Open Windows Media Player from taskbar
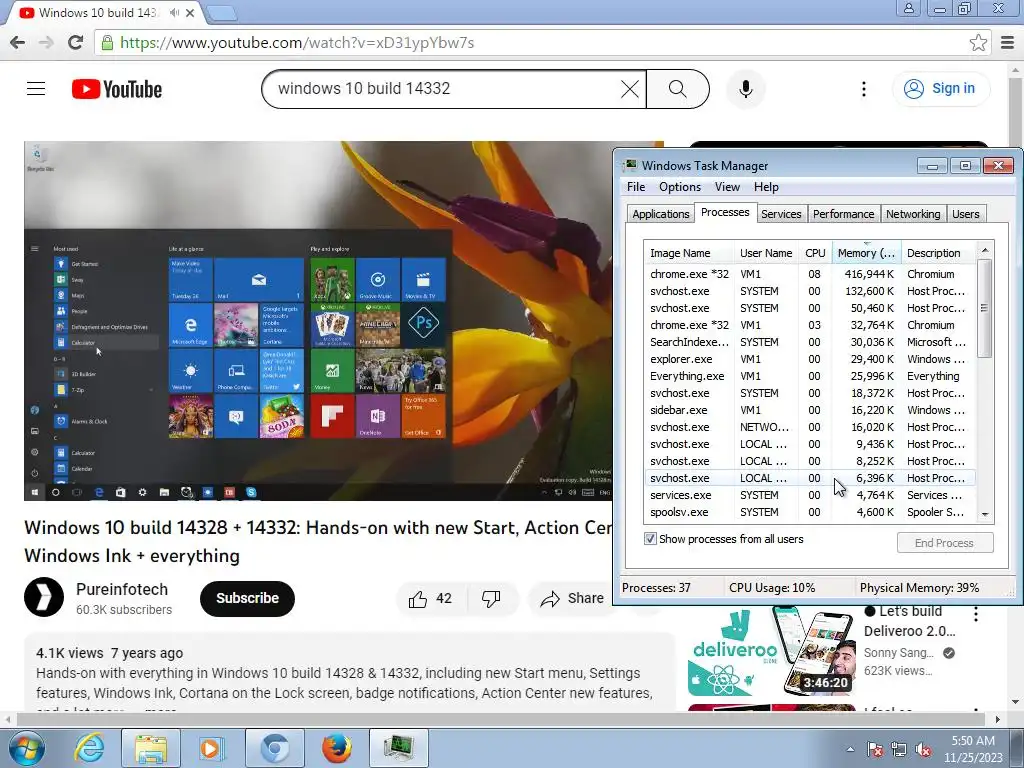 (211, 748)
